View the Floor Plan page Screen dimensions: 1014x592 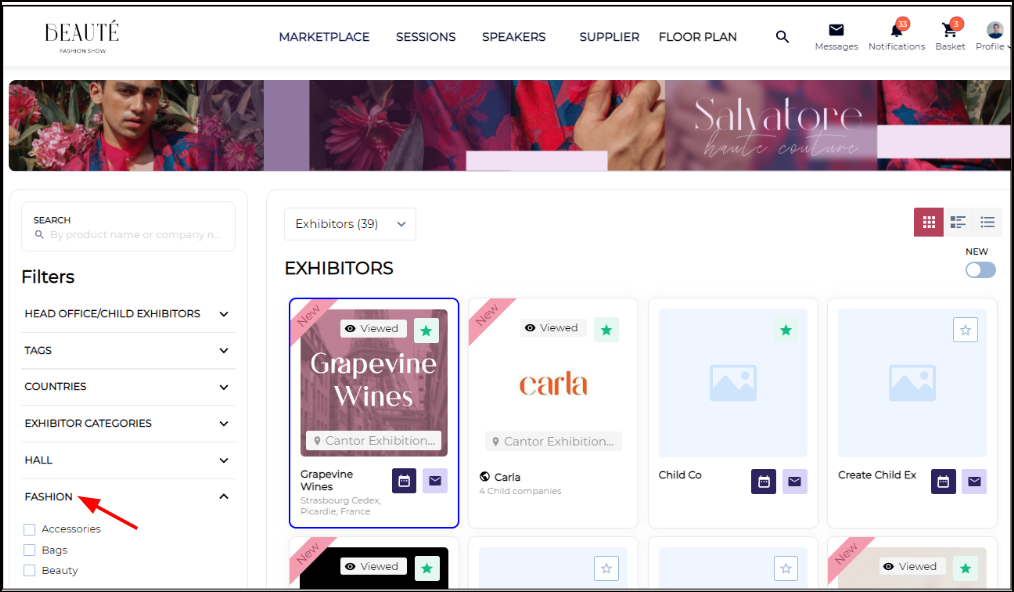698,37
